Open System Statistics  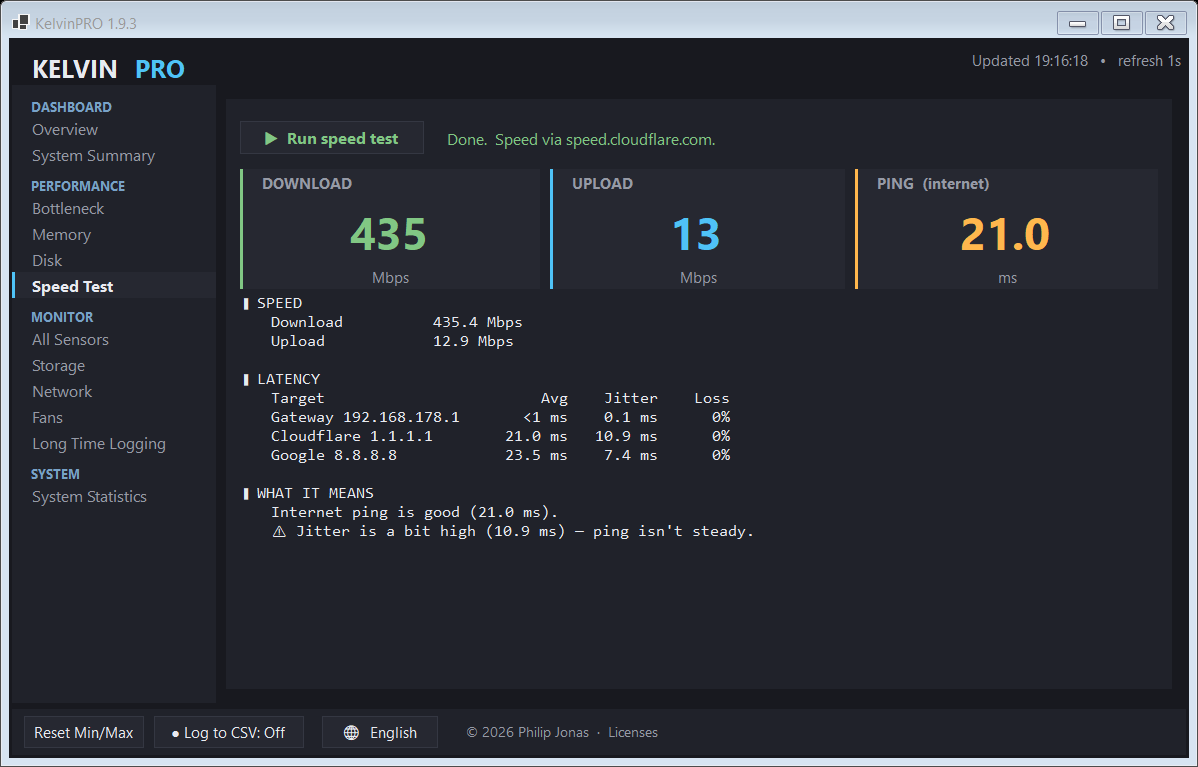coord(89,497)
